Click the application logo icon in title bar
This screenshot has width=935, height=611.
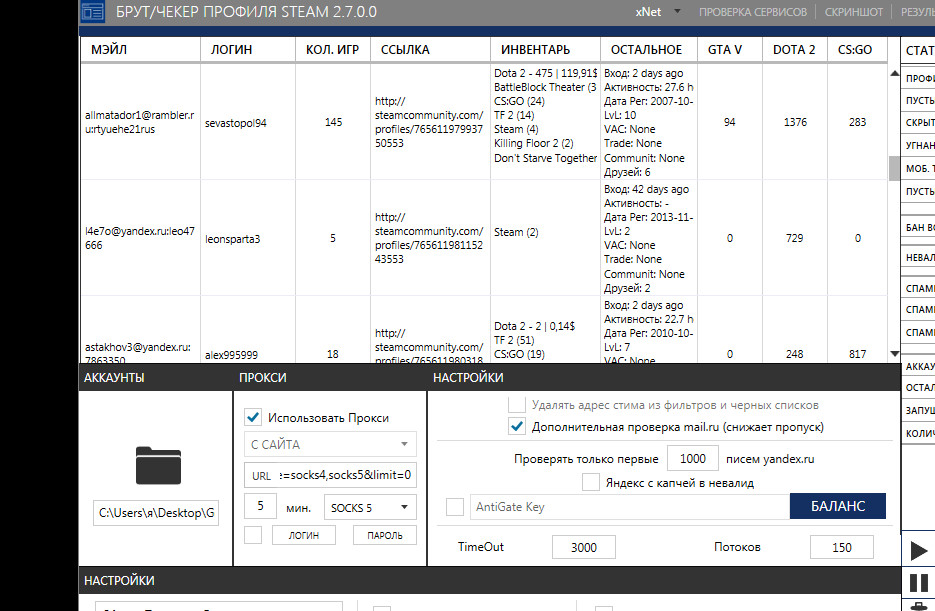[x=92, y=11]
